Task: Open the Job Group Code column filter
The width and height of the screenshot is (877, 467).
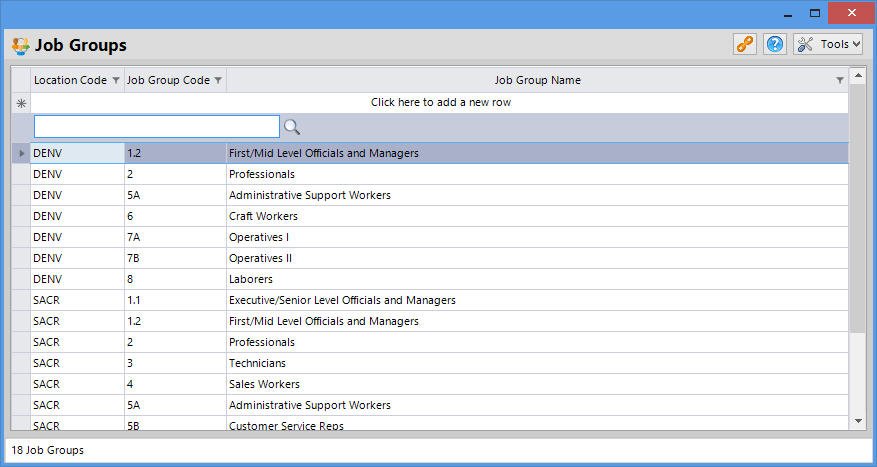Action: click(218, 81)
